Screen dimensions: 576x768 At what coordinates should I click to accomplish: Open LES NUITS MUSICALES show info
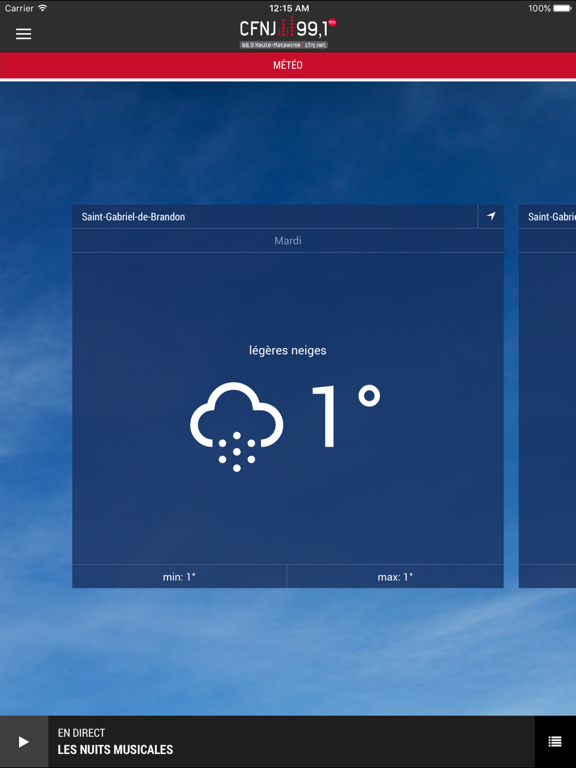(116, 749)
